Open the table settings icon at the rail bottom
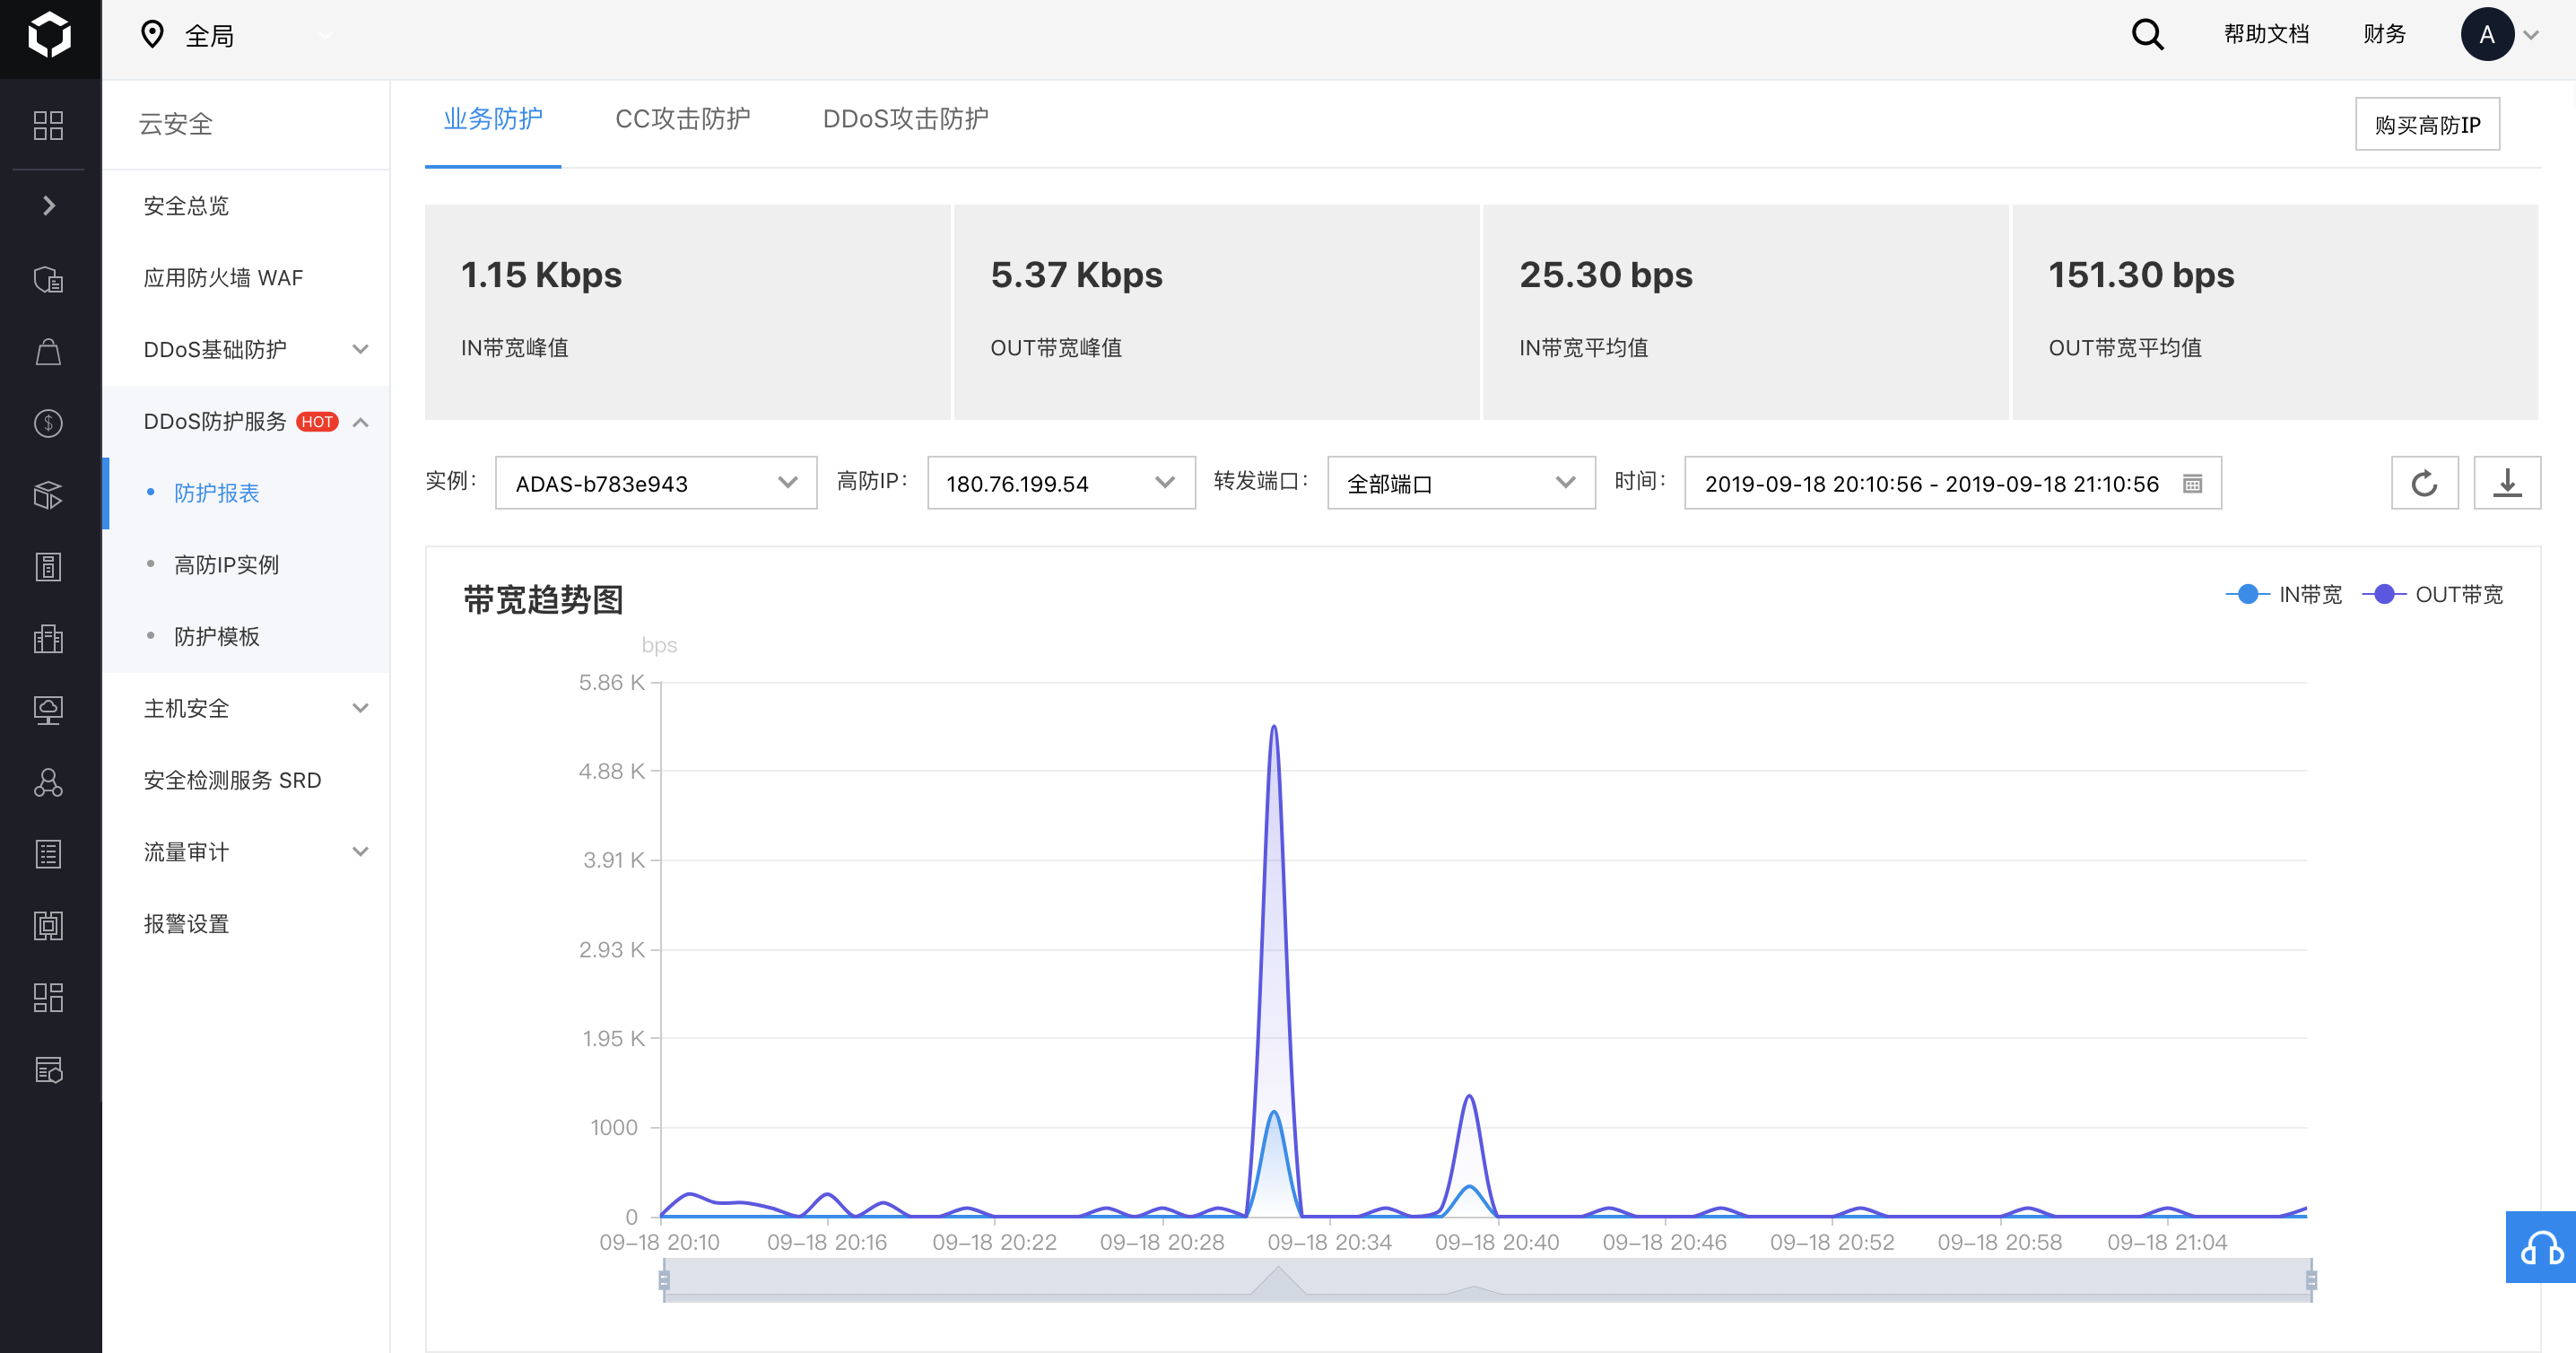This screenshot has width=2576, height=1353. coord(48,1070)
